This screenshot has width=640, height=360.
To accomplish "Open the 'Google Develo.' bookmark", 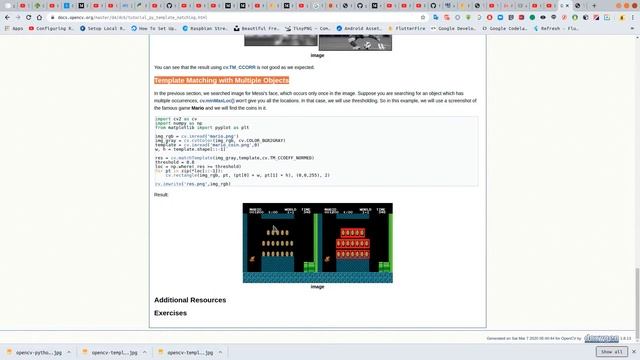I will click(x=454, y=29).
